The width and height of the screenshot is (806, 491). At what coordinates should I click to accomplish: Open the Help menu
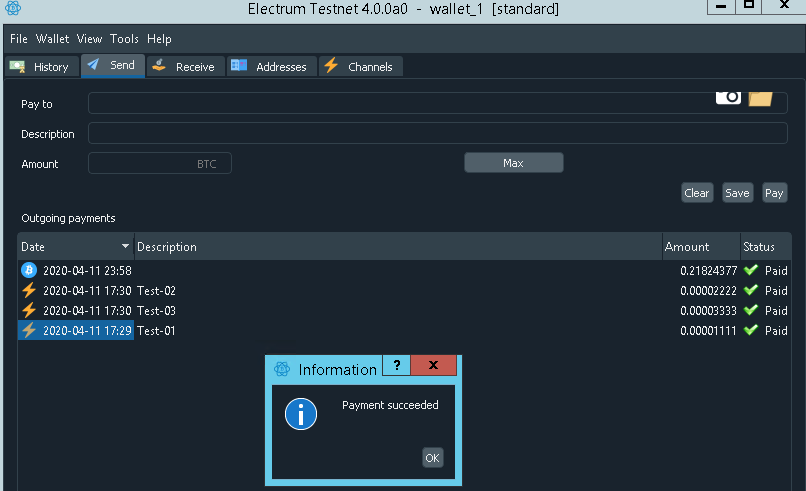[x=159, y=39]
